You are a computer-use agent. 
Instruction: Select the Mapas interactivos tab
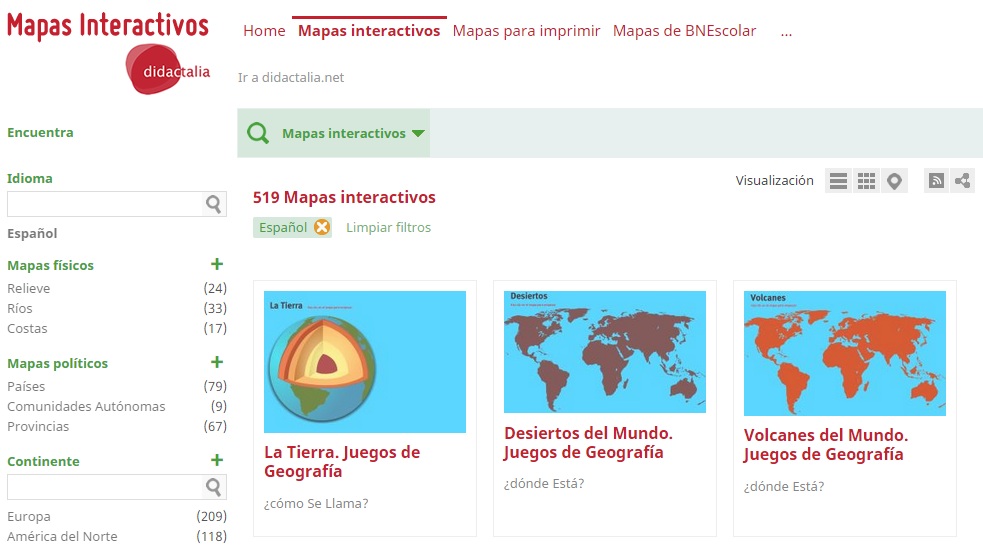pyautogui.click(x=369, y=31)
